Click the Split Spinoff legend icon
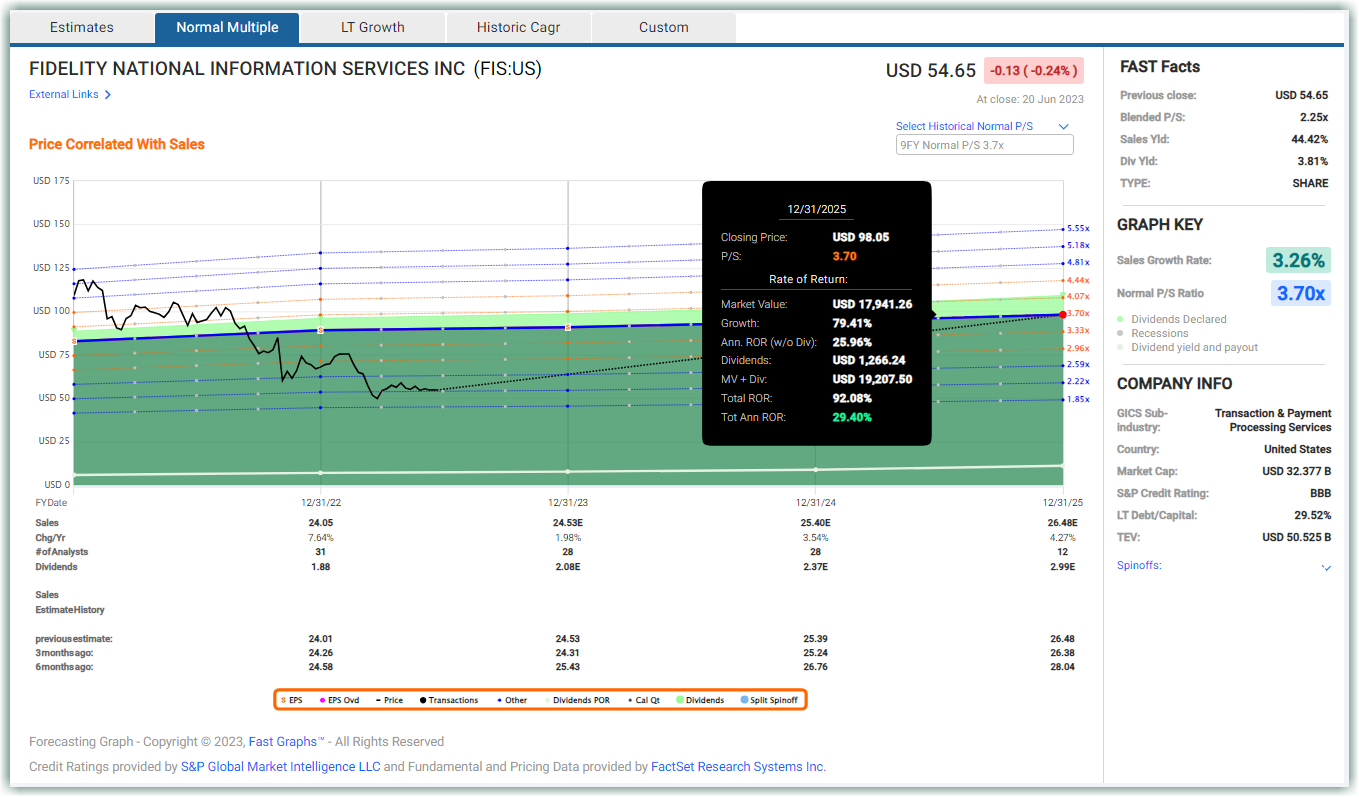The image size is (1359, 797). 744,700
